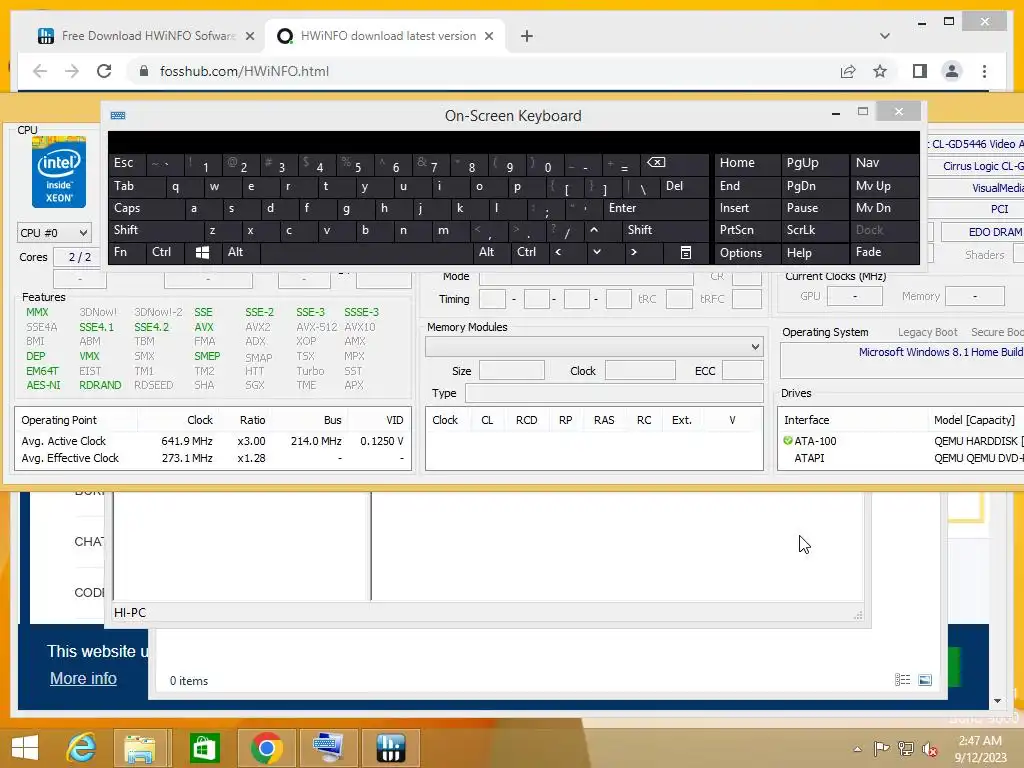
Task: Switch to HWiNFO download latest version tab
Action: (385, 36)
